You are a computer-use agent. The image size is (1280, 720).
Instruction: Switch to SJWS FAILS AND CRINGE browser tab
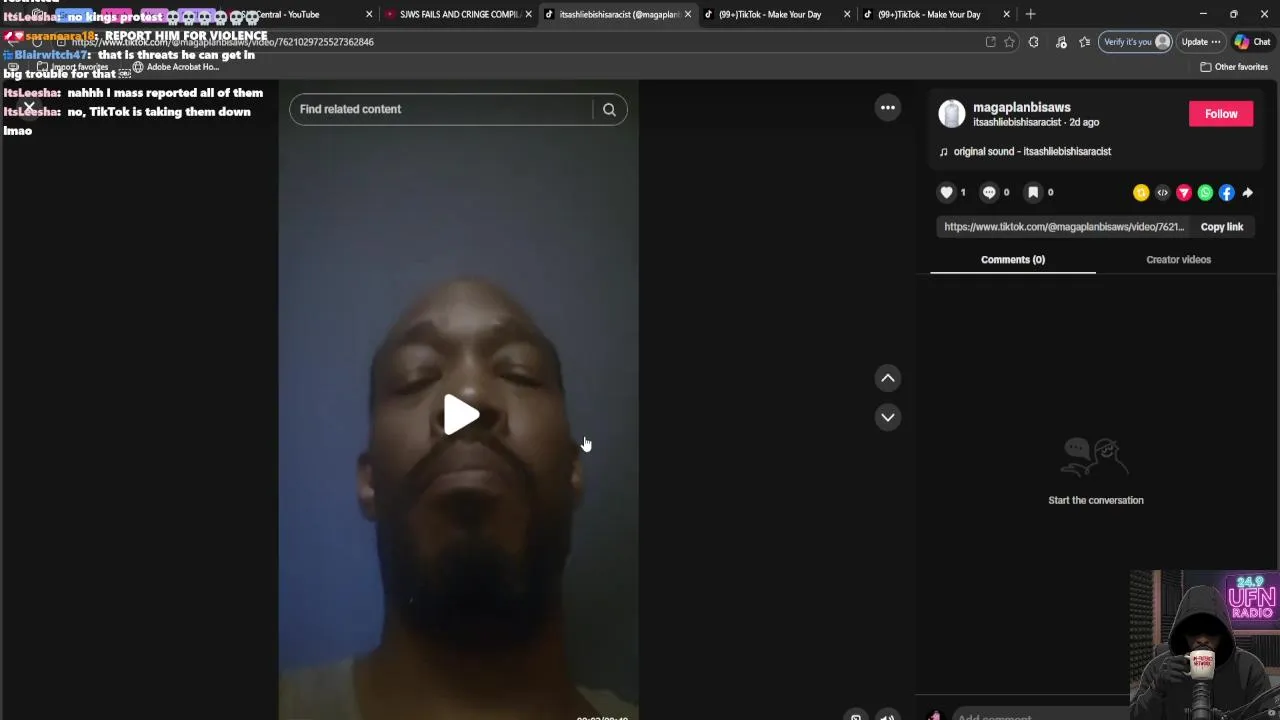point(458,14)
